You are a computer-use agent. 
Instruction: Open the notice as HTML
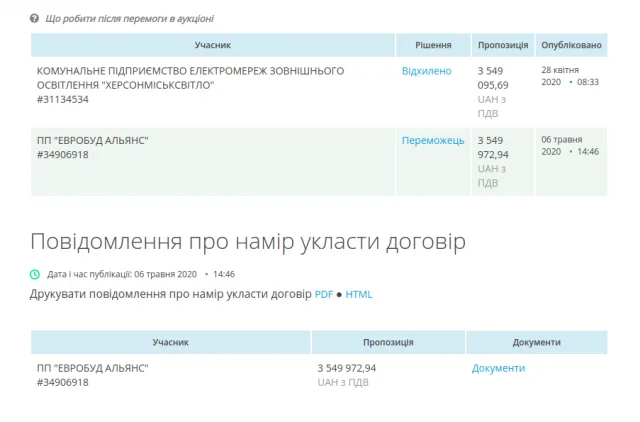point(359,294)
